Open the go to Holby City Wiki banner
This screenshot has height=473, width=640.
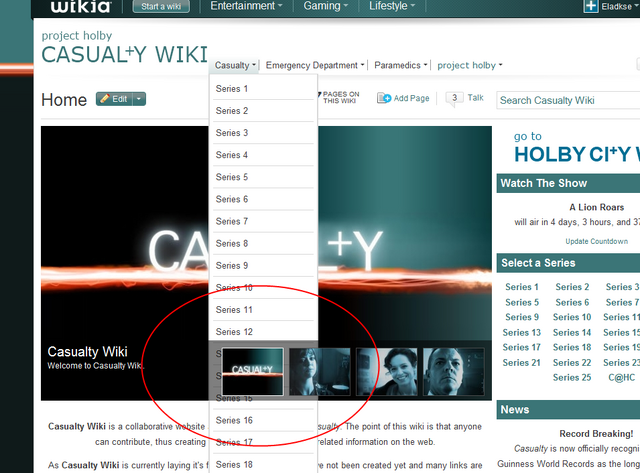coord(576,148)
